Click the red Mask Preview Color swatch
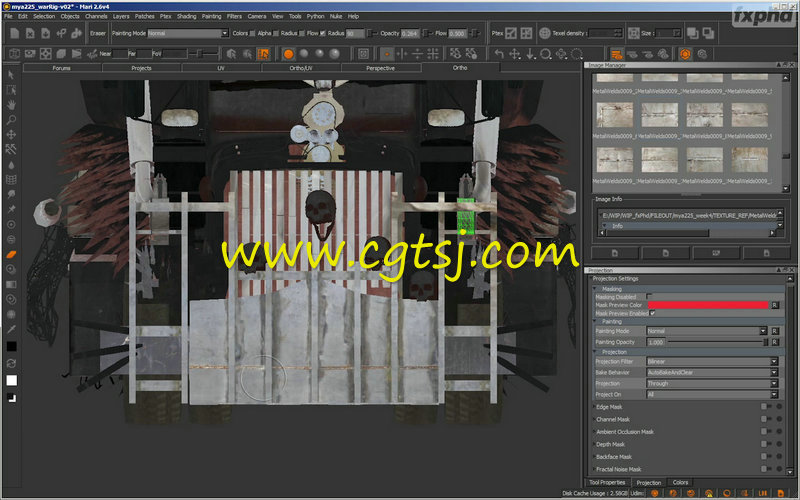 (x=708, y=305)
